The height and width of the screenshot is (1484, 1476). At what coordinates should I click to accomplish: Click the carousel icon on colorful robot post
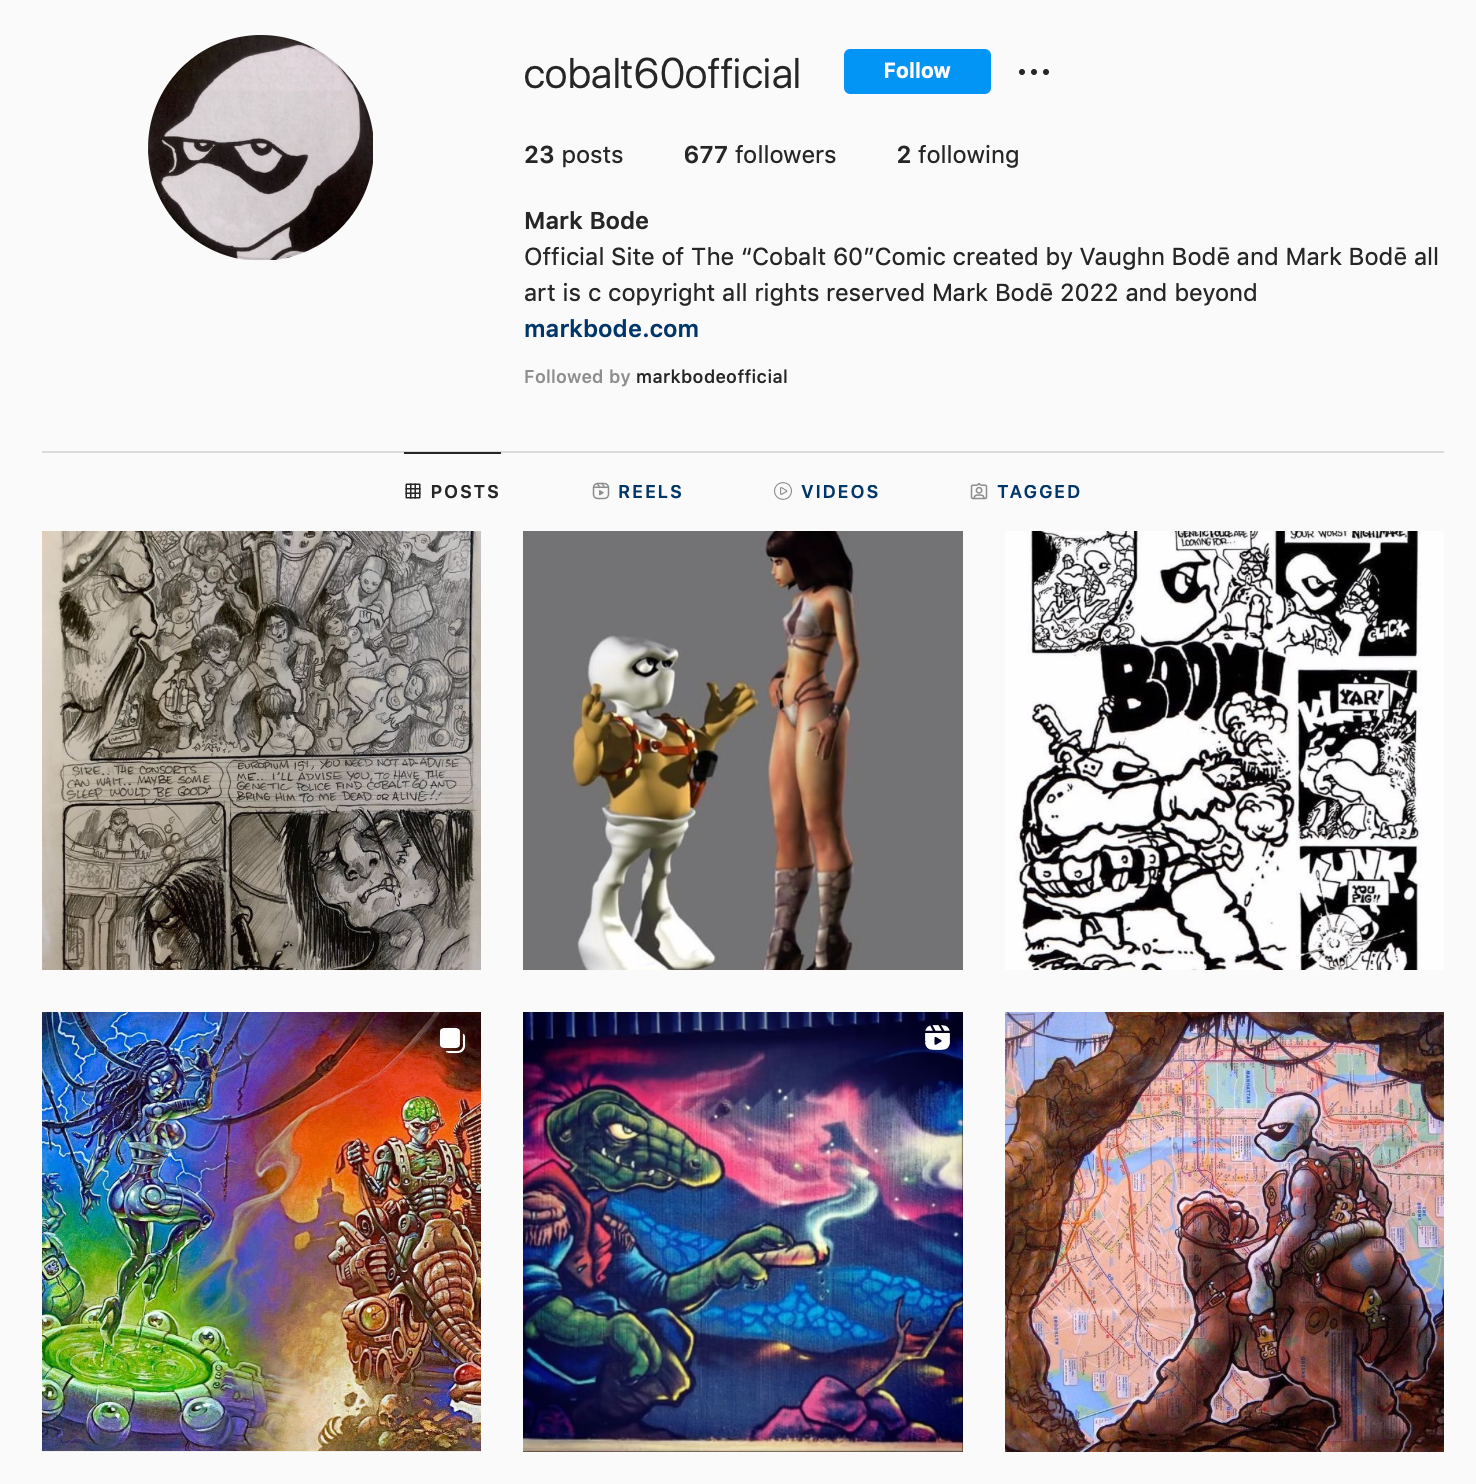click(x=452, y=1040)
